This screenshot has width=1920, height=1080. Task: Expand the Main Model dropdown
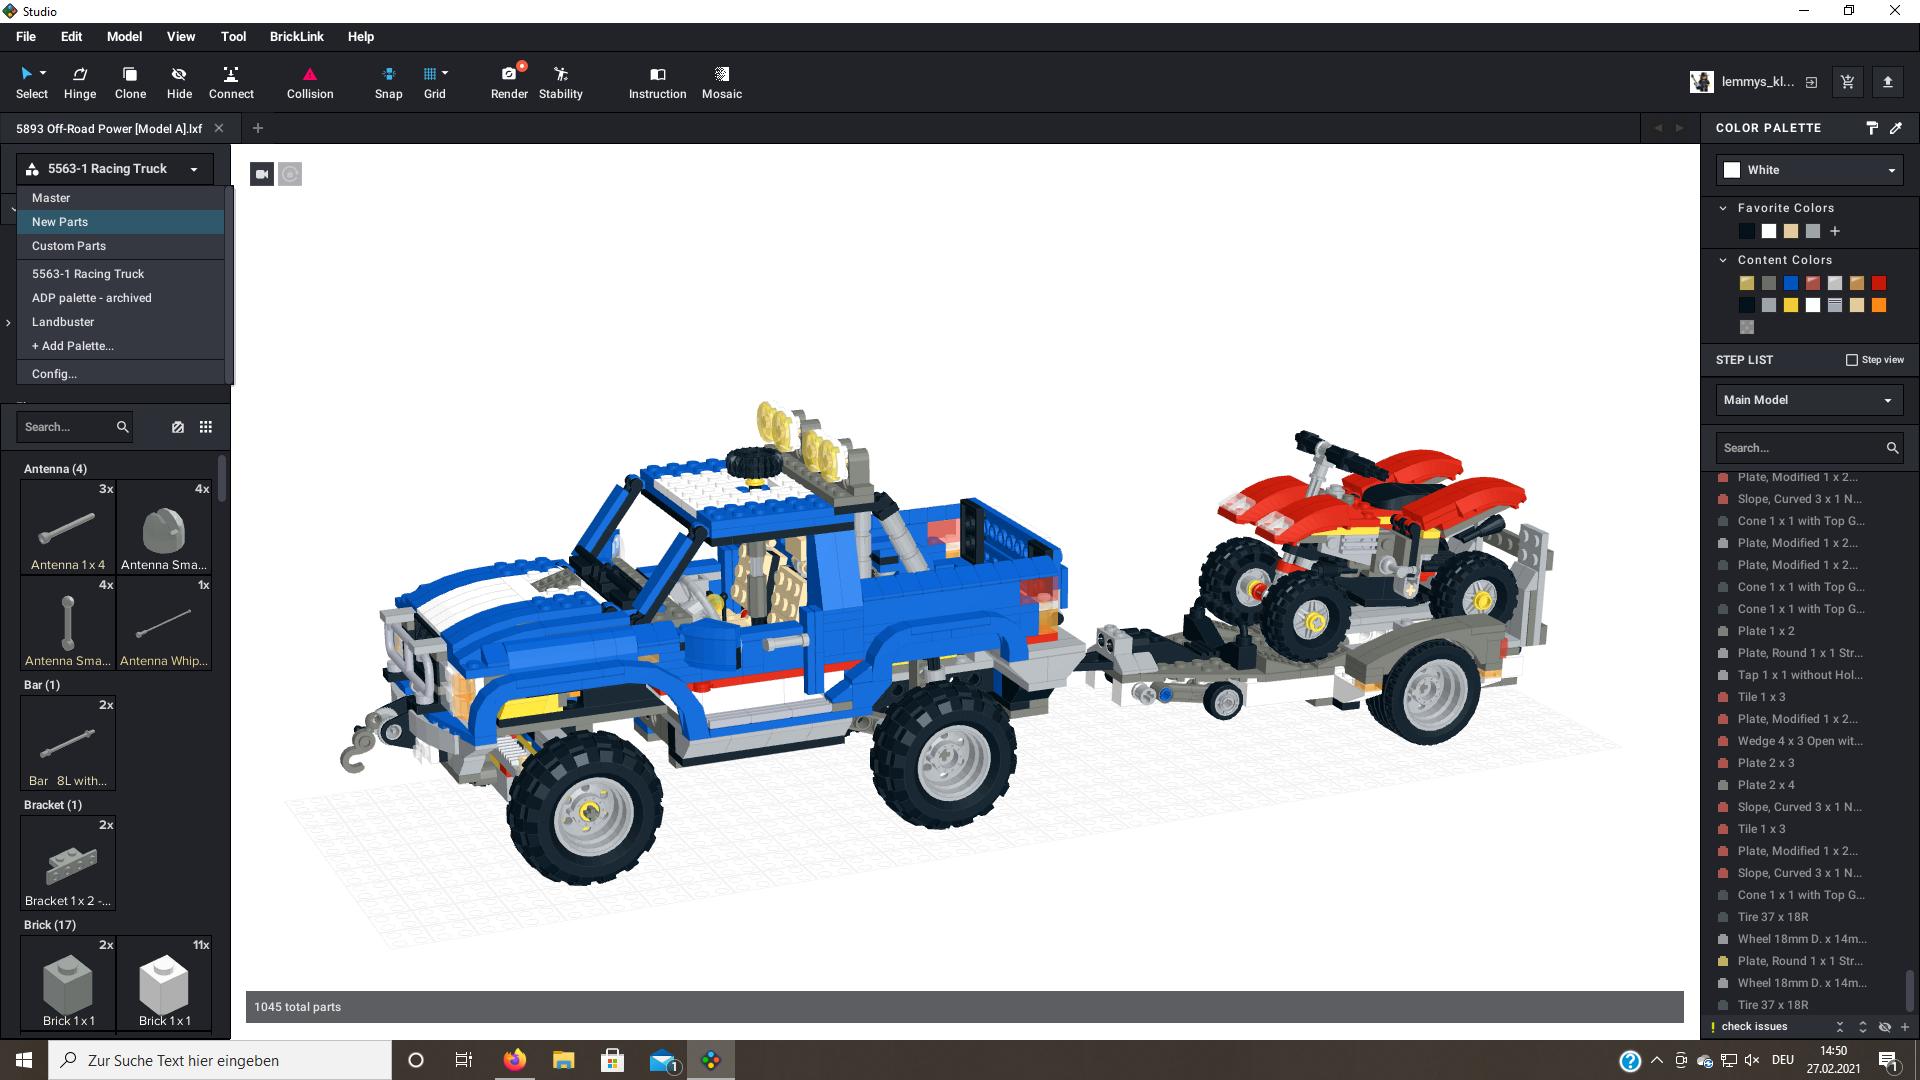(1808, 400)
